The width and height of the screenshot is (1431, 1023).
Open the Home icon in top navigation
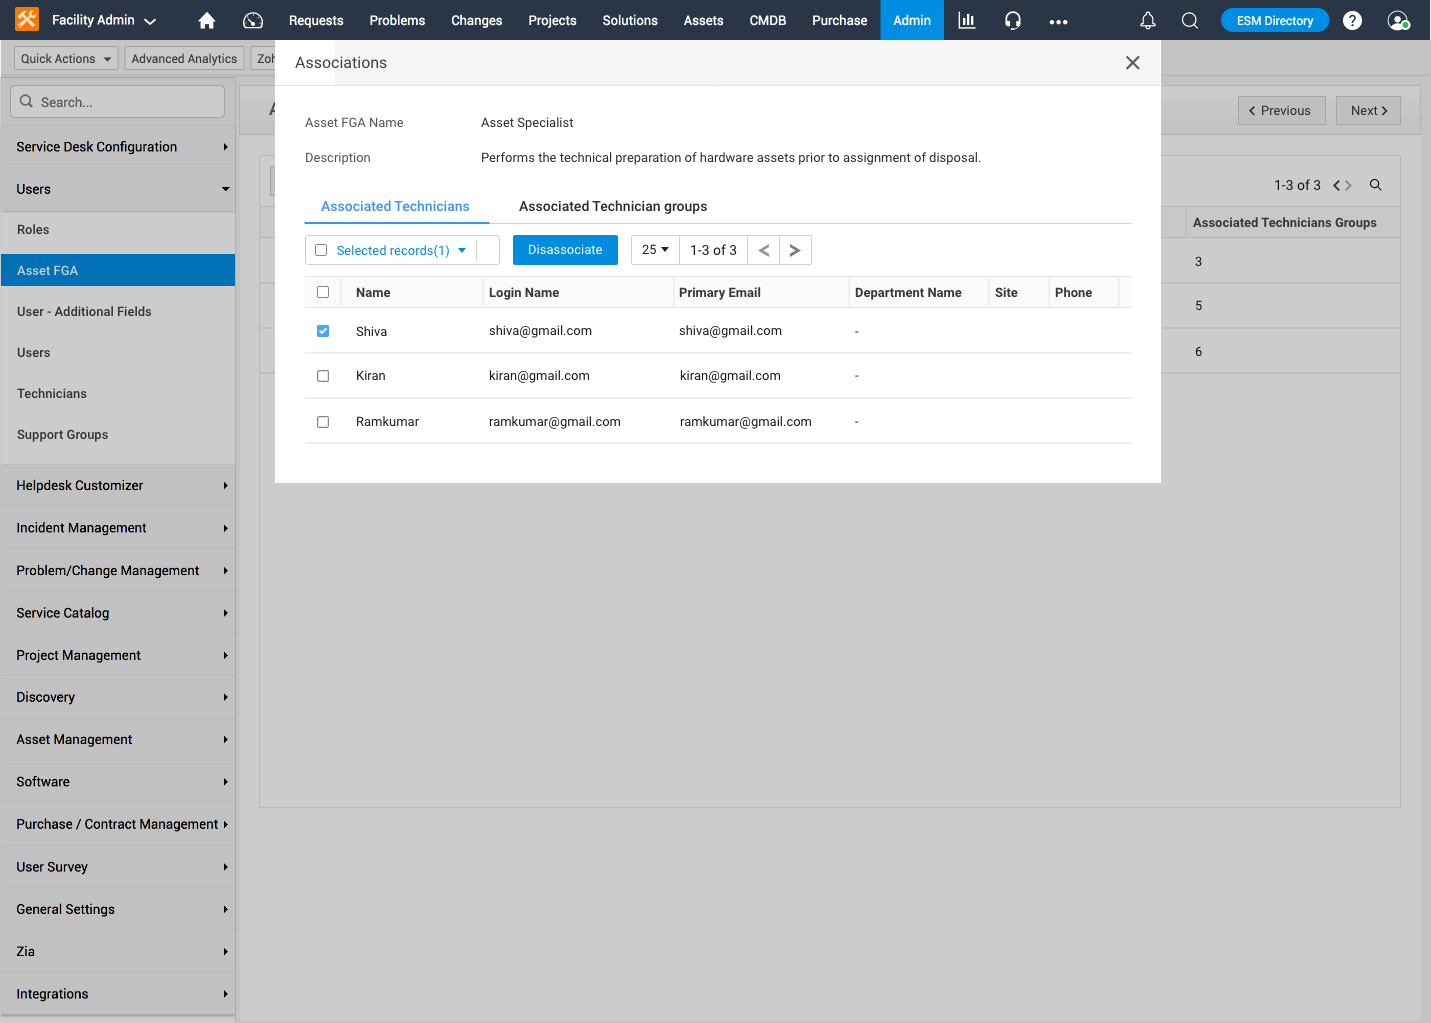tap(206, 20)
